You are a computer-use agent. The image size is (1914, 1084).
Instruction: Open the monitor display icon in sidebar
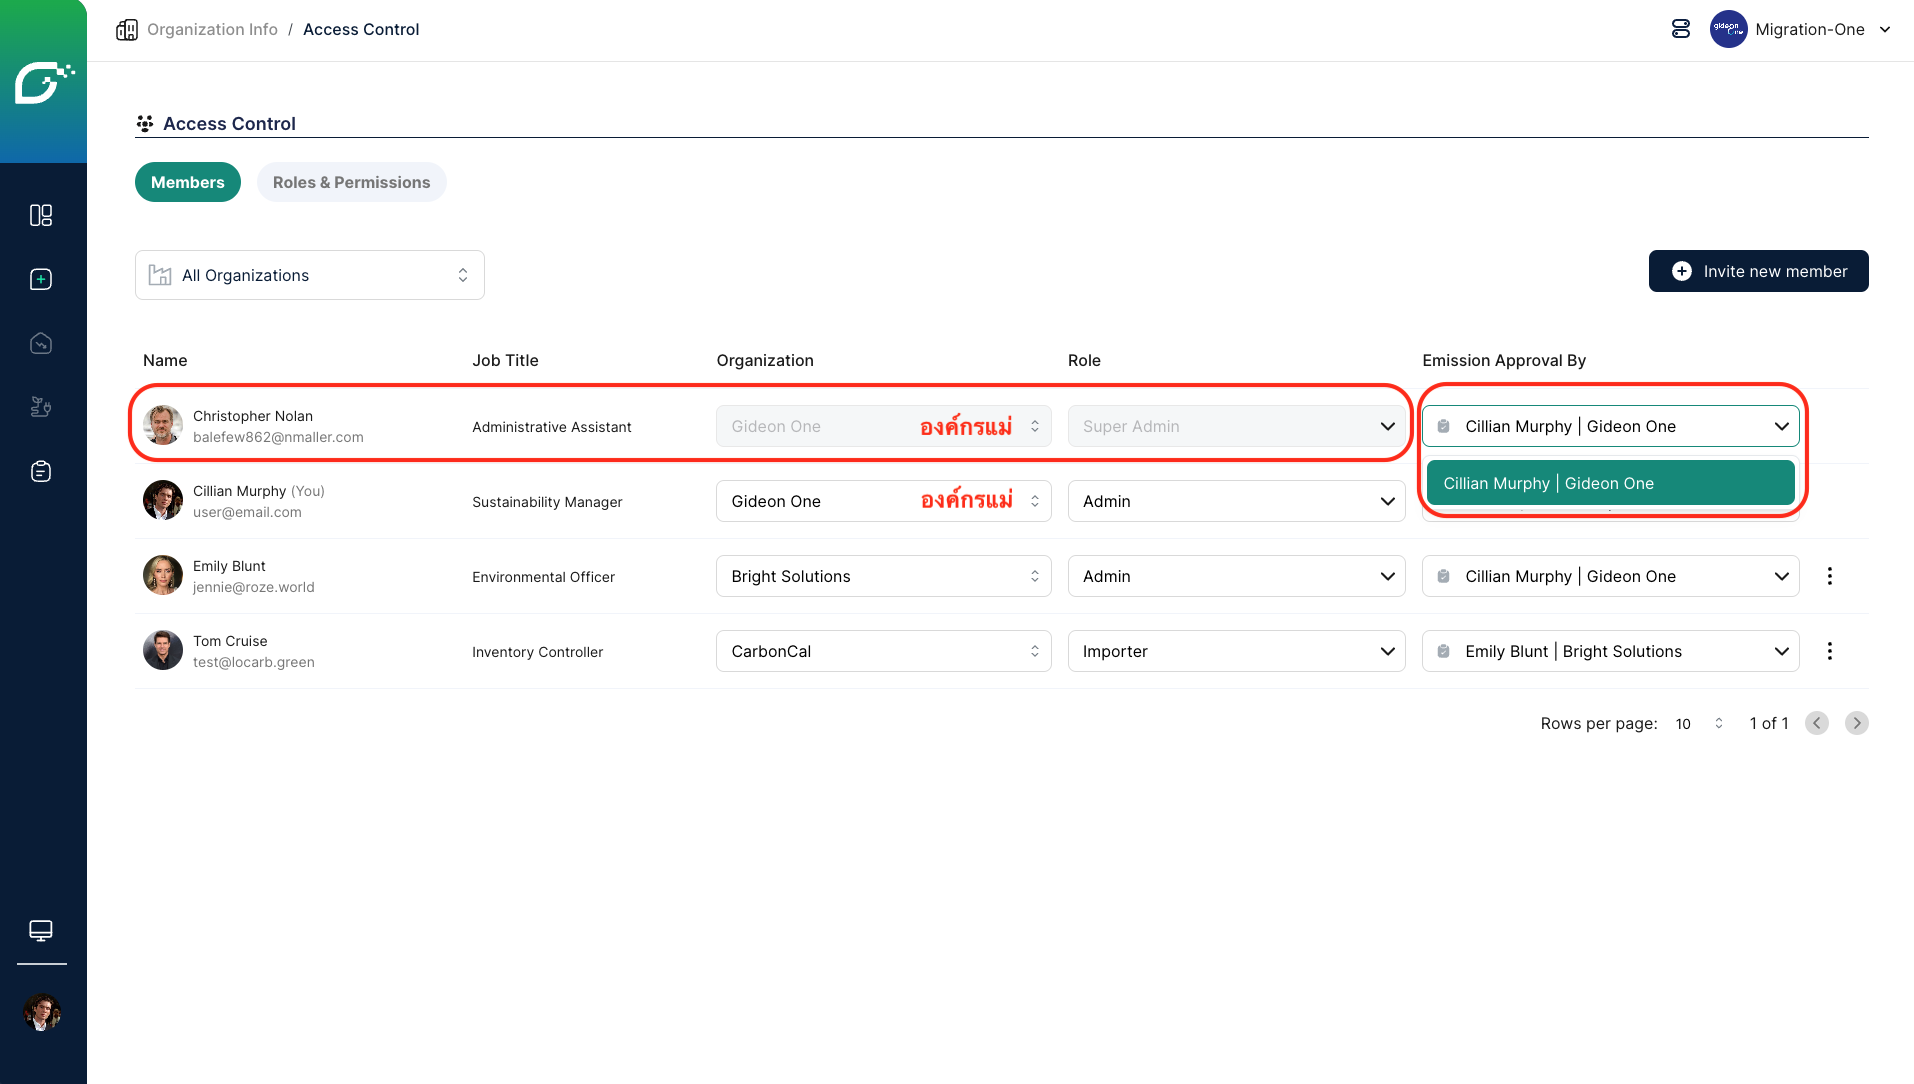(x=41, y=930)
